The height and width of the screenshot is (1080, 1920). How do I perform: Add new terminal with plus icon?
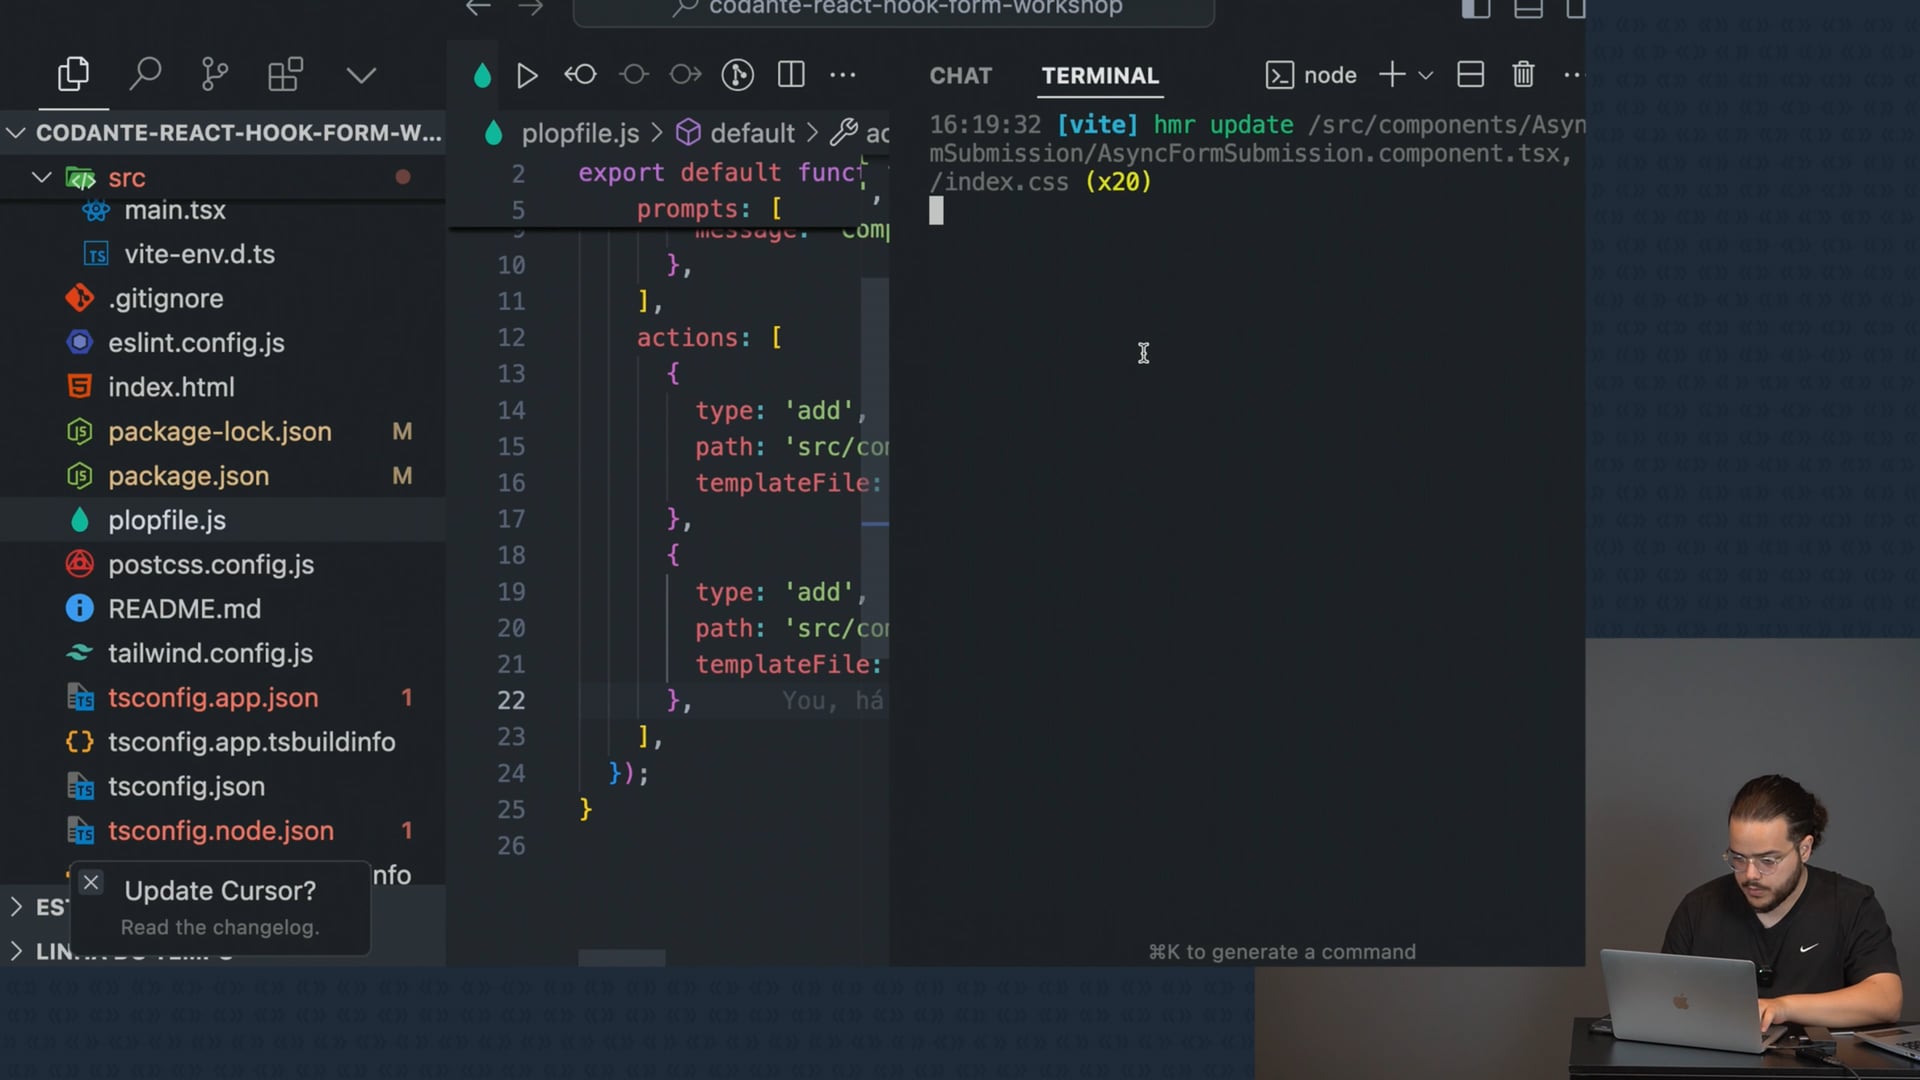point(1392,75)
